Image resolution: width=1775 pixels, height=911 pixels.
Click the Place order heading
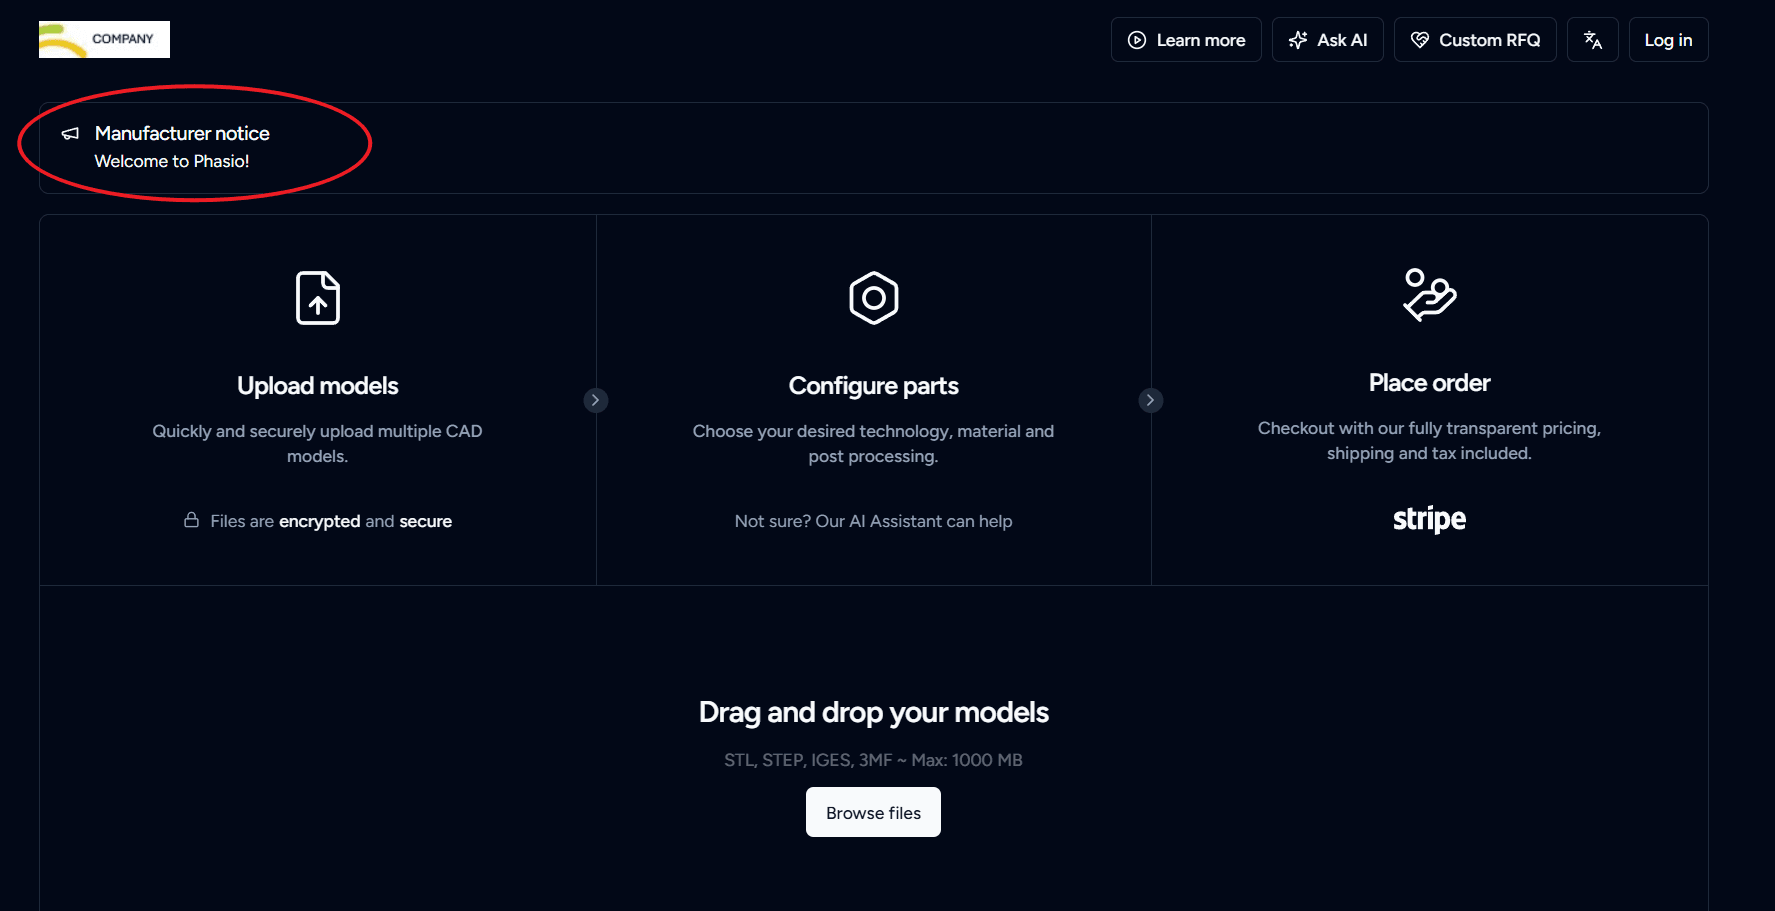(1429, 383)
